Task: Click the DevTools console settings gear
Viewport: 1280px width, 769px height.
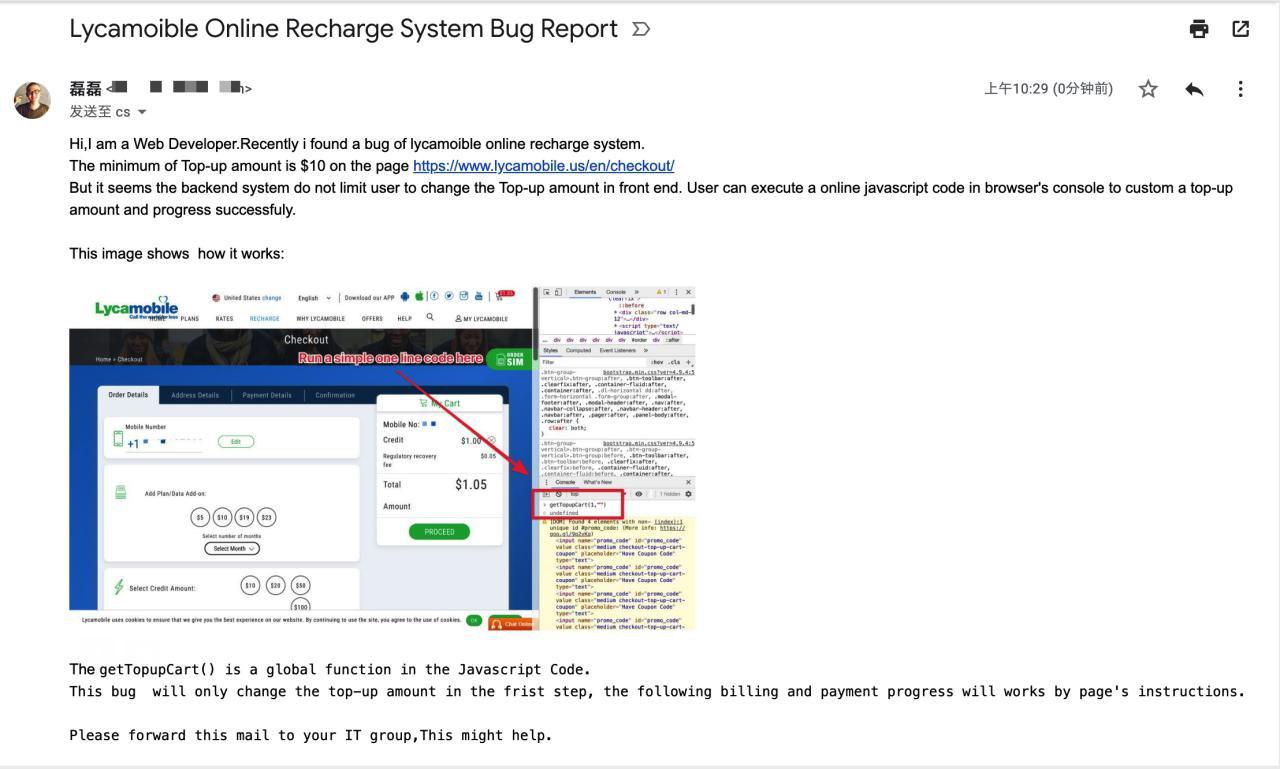Action: click(x=688, y=494)
